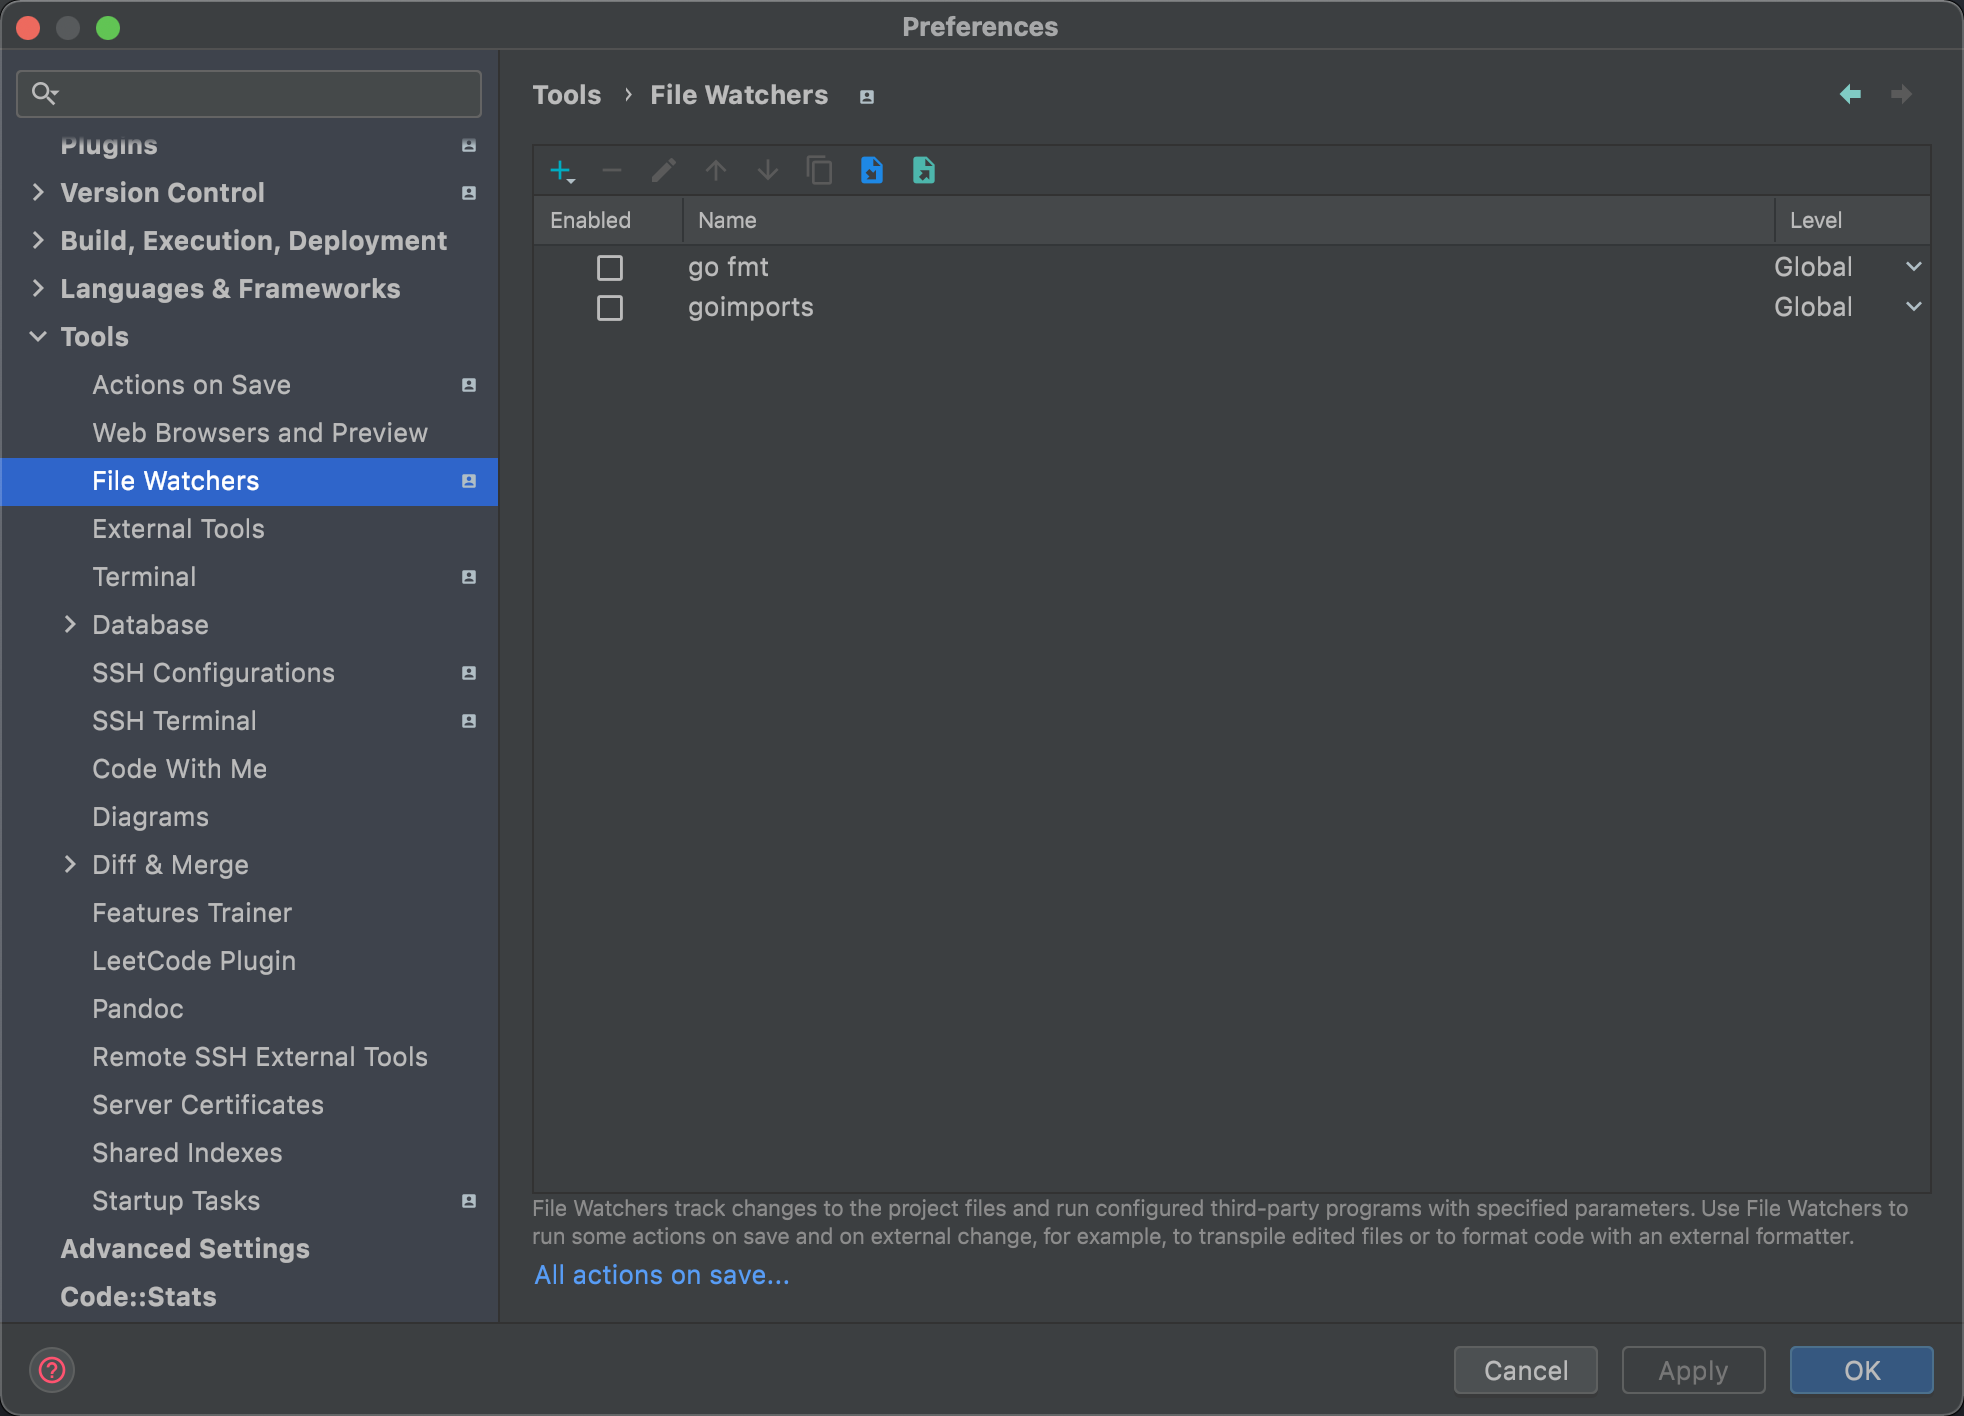Click the Cancel button
1964x1416 pixels.
(1526, 1370)
